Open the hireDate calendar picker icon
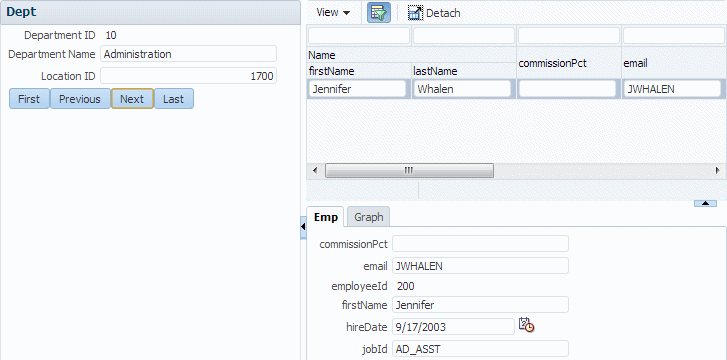 pos(526,325)
